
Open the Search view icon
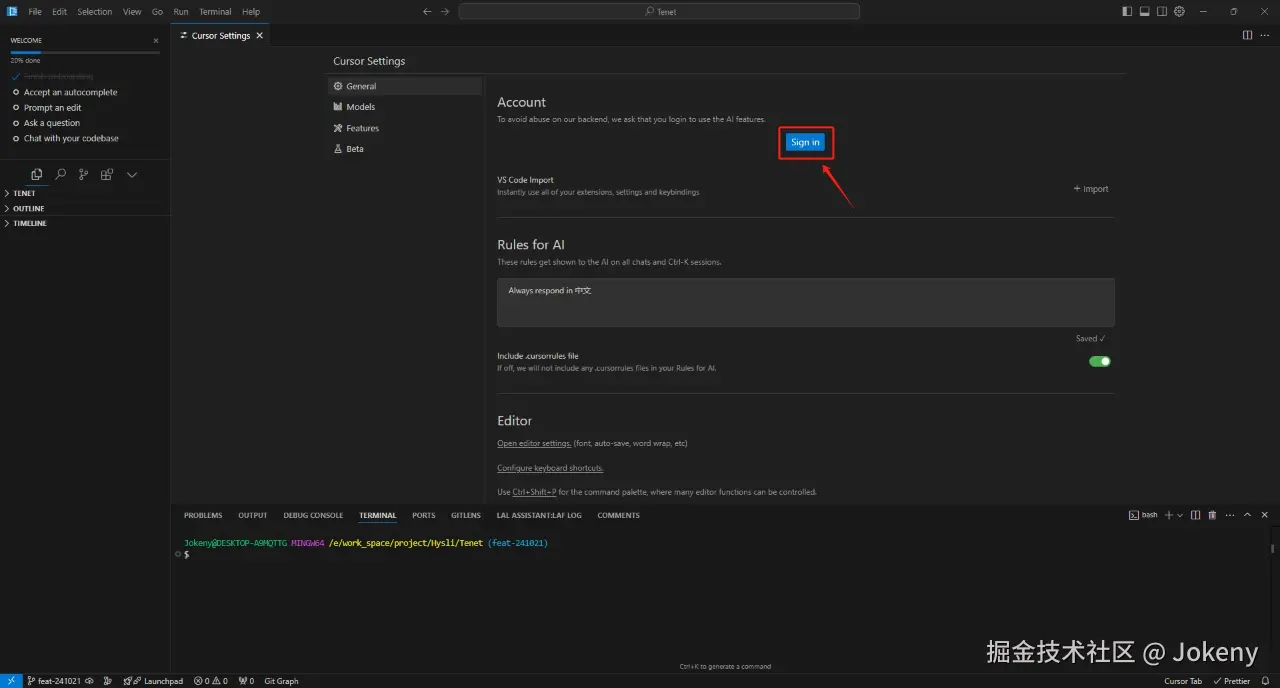[60, 174]
